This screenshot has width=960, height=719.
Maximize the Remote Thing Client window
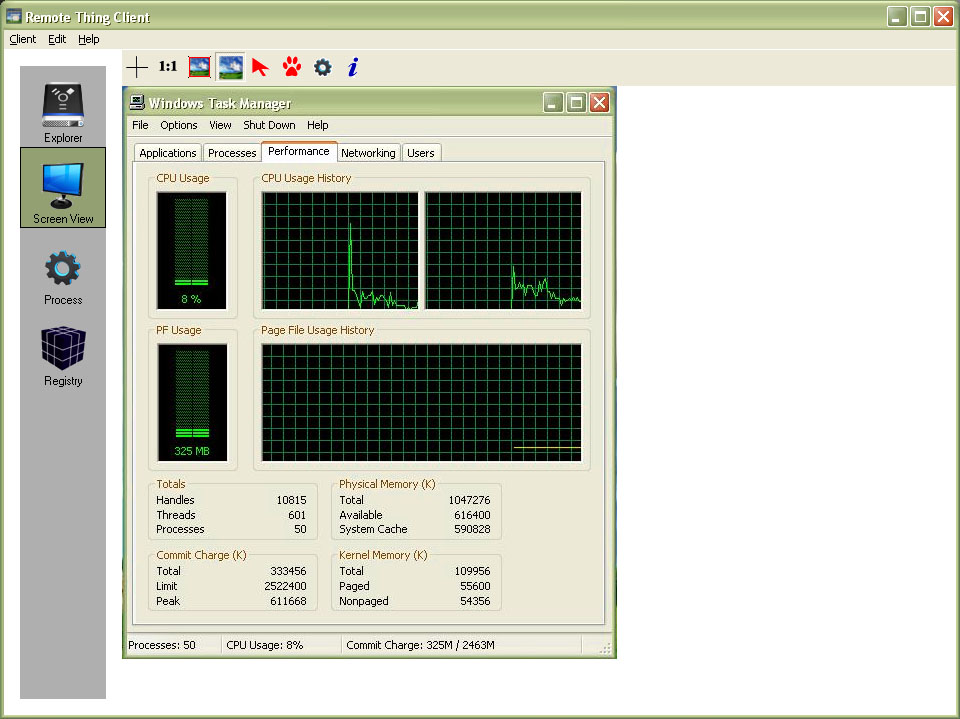[920, 16]
